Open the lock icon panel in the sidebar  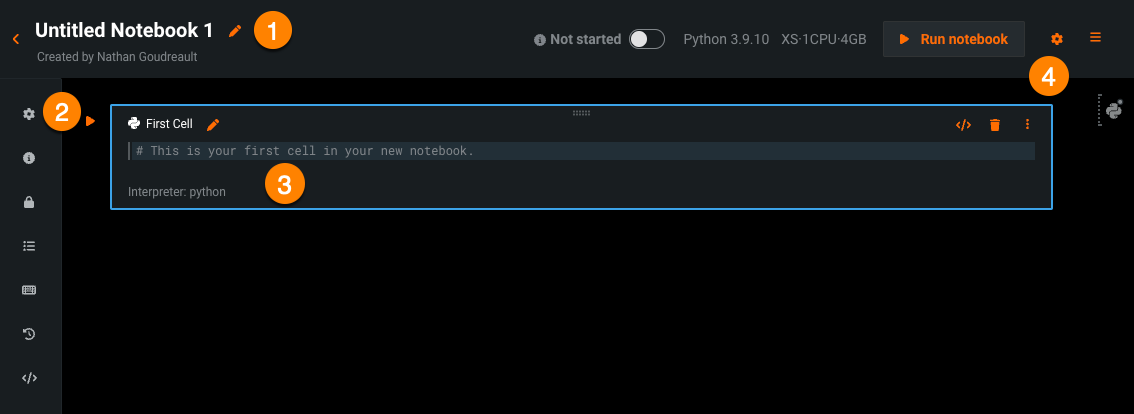[29, 202]
